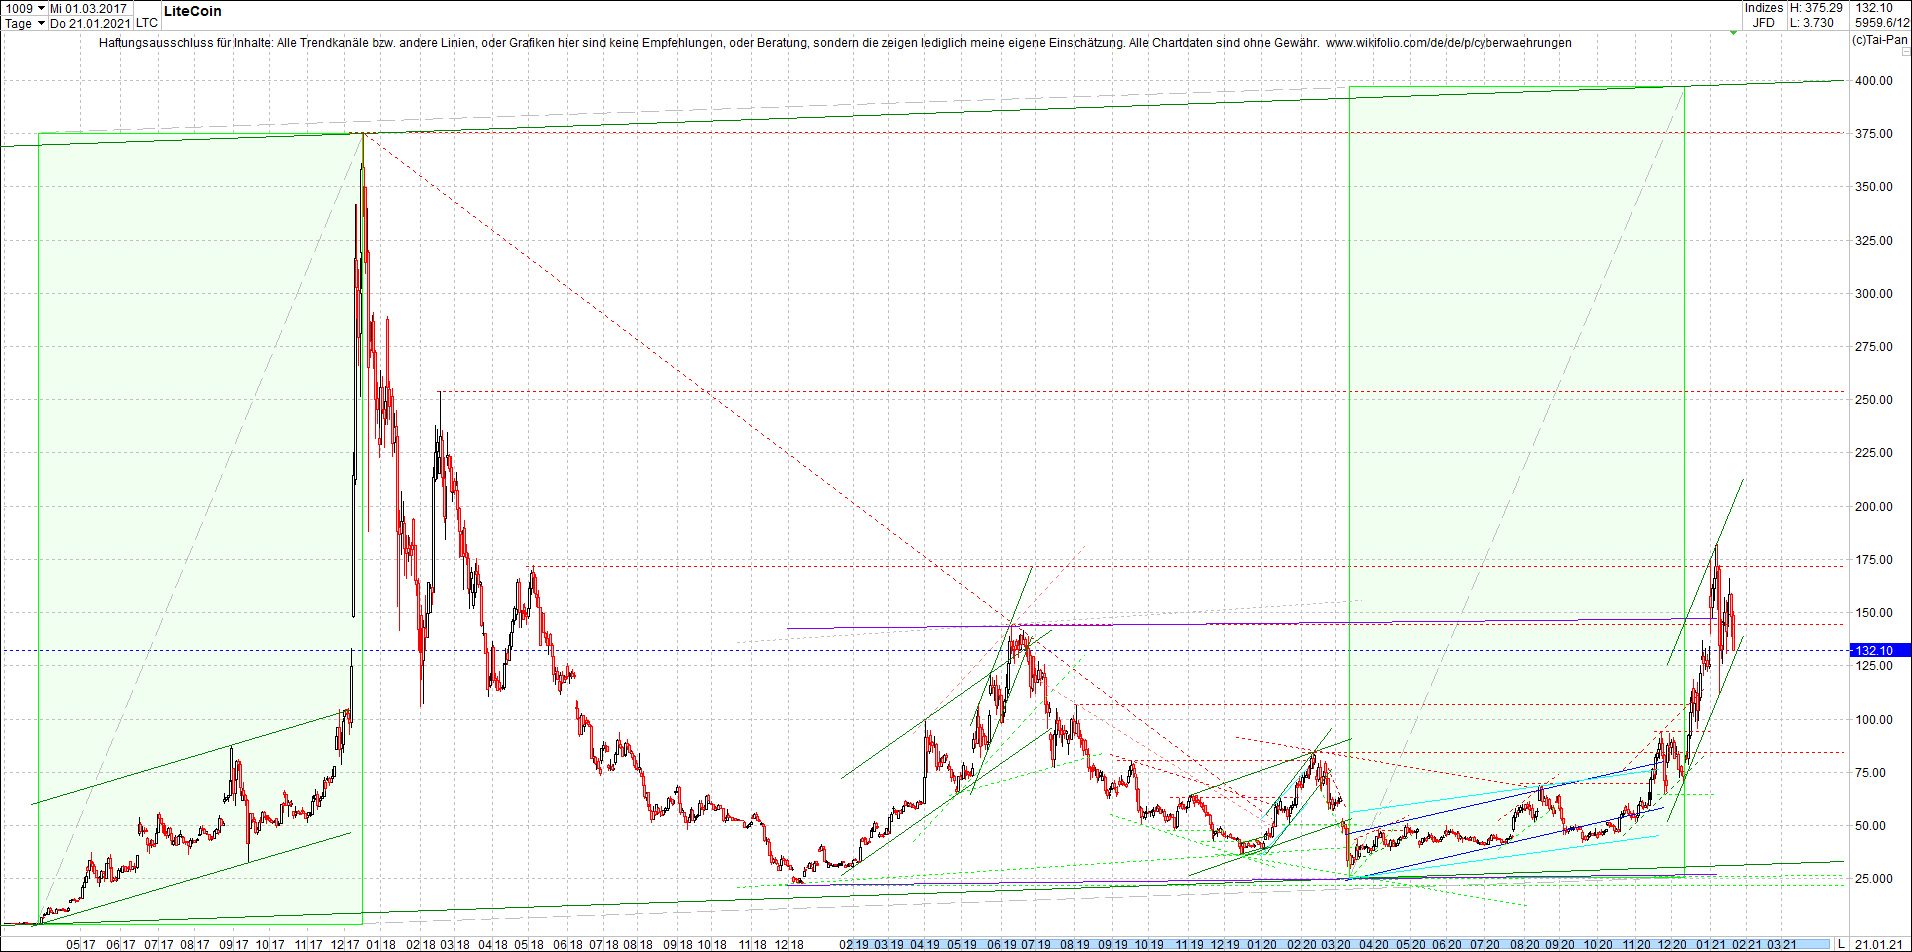Click the green triangle marker below header

click(x=1734, y=33)
